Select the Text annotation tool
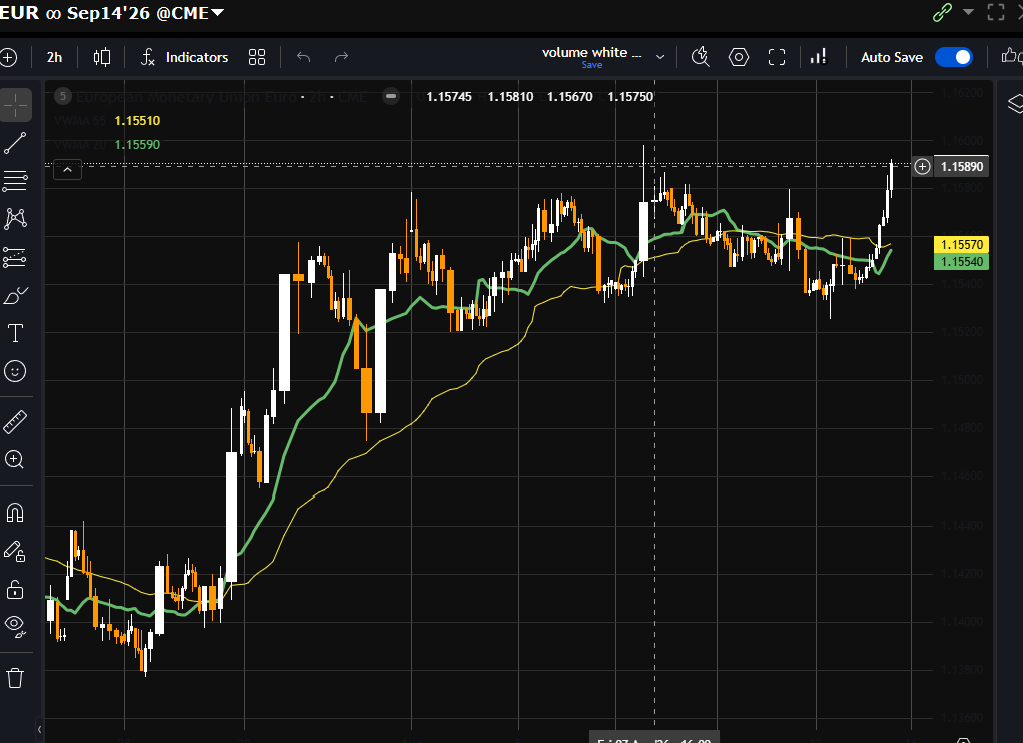This screenshot has width=1023, height=743. point(15,333)
